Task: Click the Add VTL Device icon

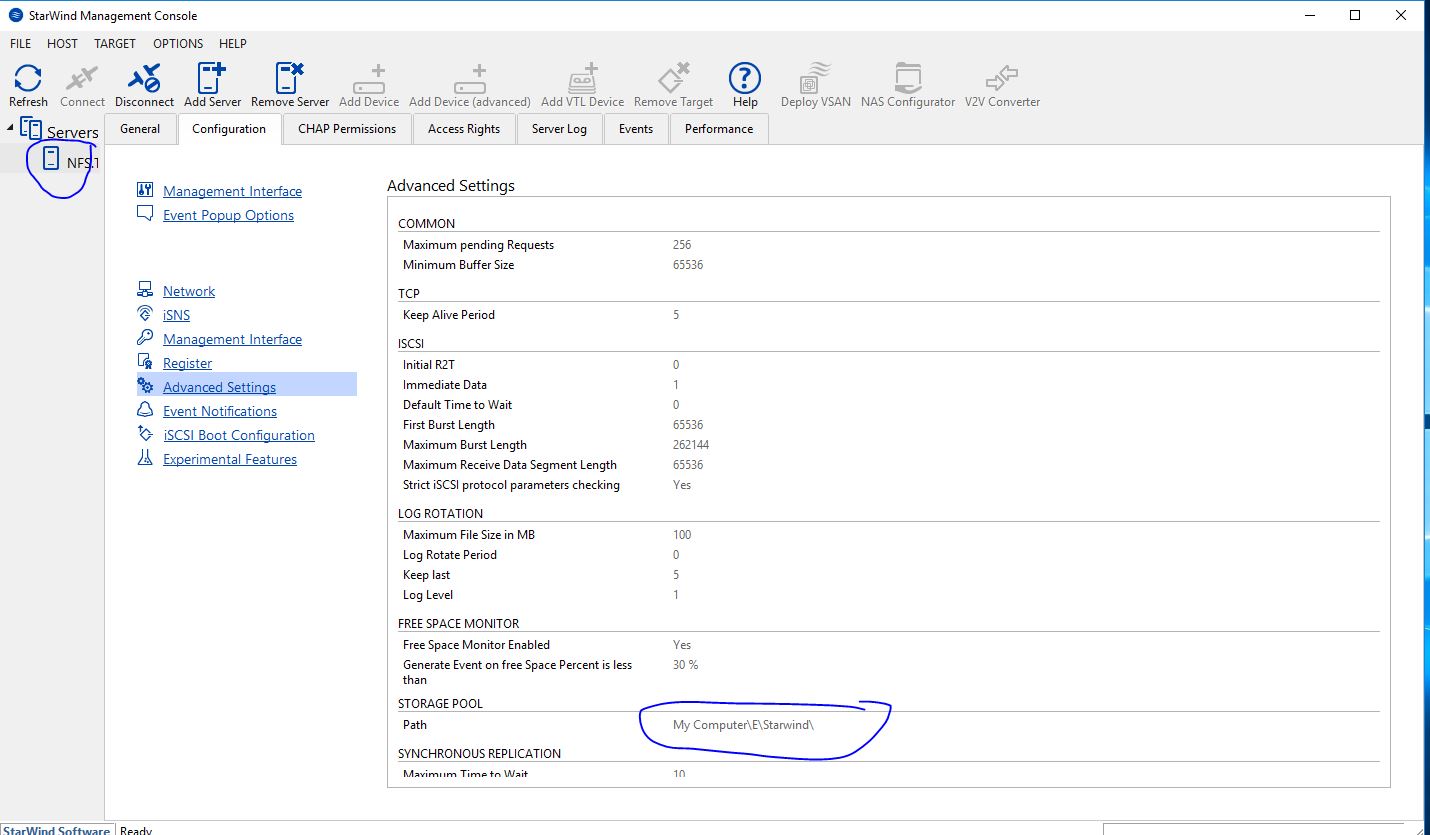Action: point(582,78)
